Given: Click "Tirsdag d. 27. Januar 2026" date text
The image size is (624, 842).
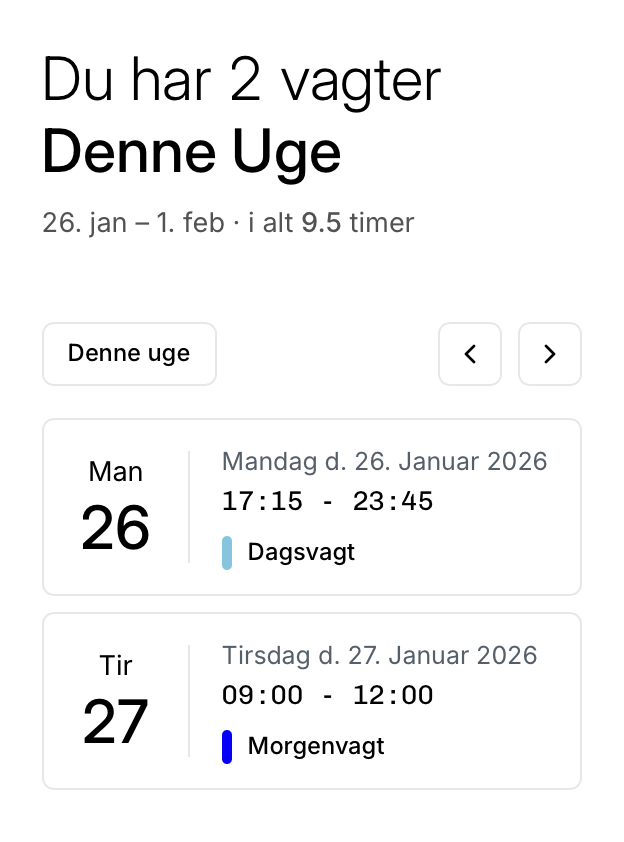Looking at the screenshot, I should point(380,655).
